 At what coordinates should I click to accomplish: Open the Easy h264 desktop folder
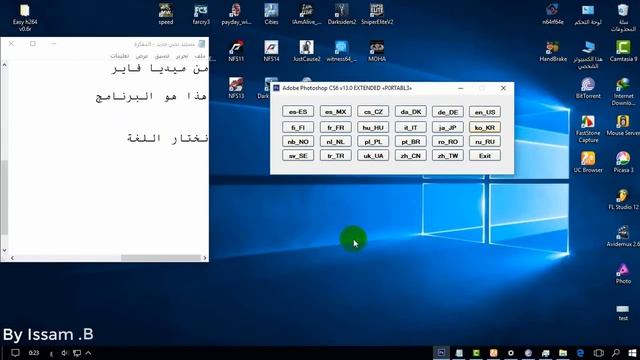pos(24,16)
